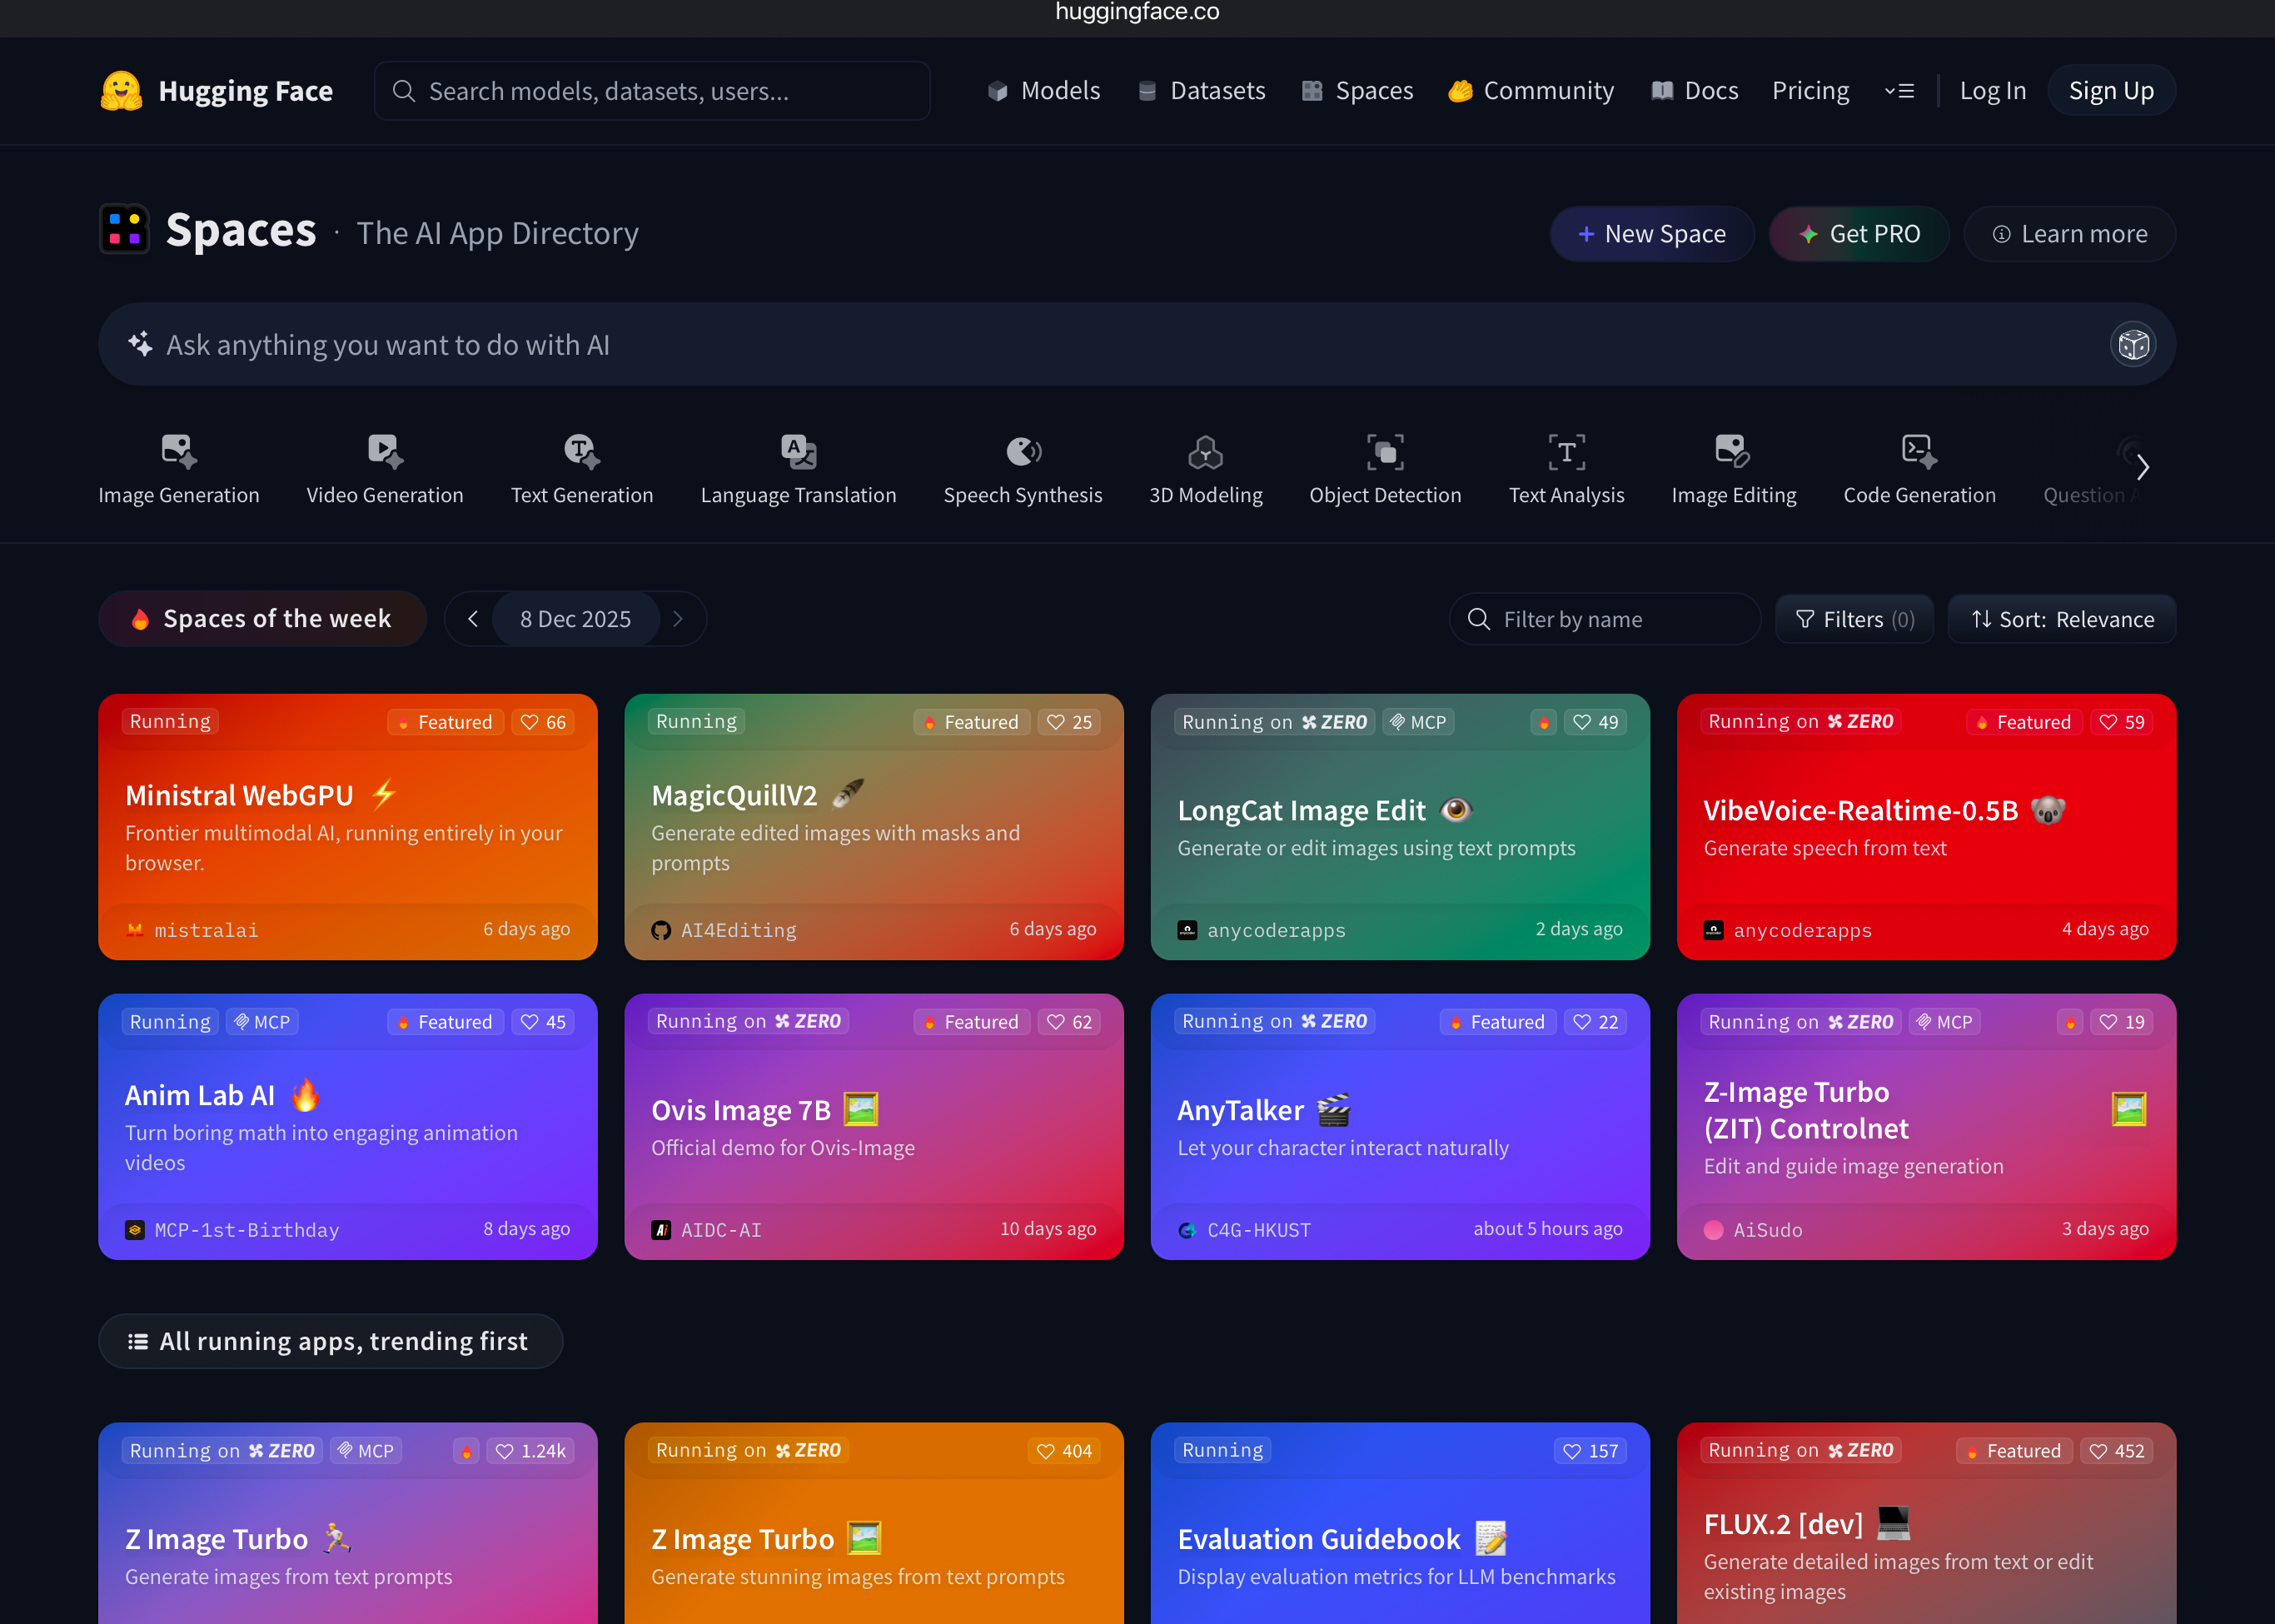Select the Code Generation category icon
Viewport: 2275px width, 1624px height.
click(x=1919, y=452)
